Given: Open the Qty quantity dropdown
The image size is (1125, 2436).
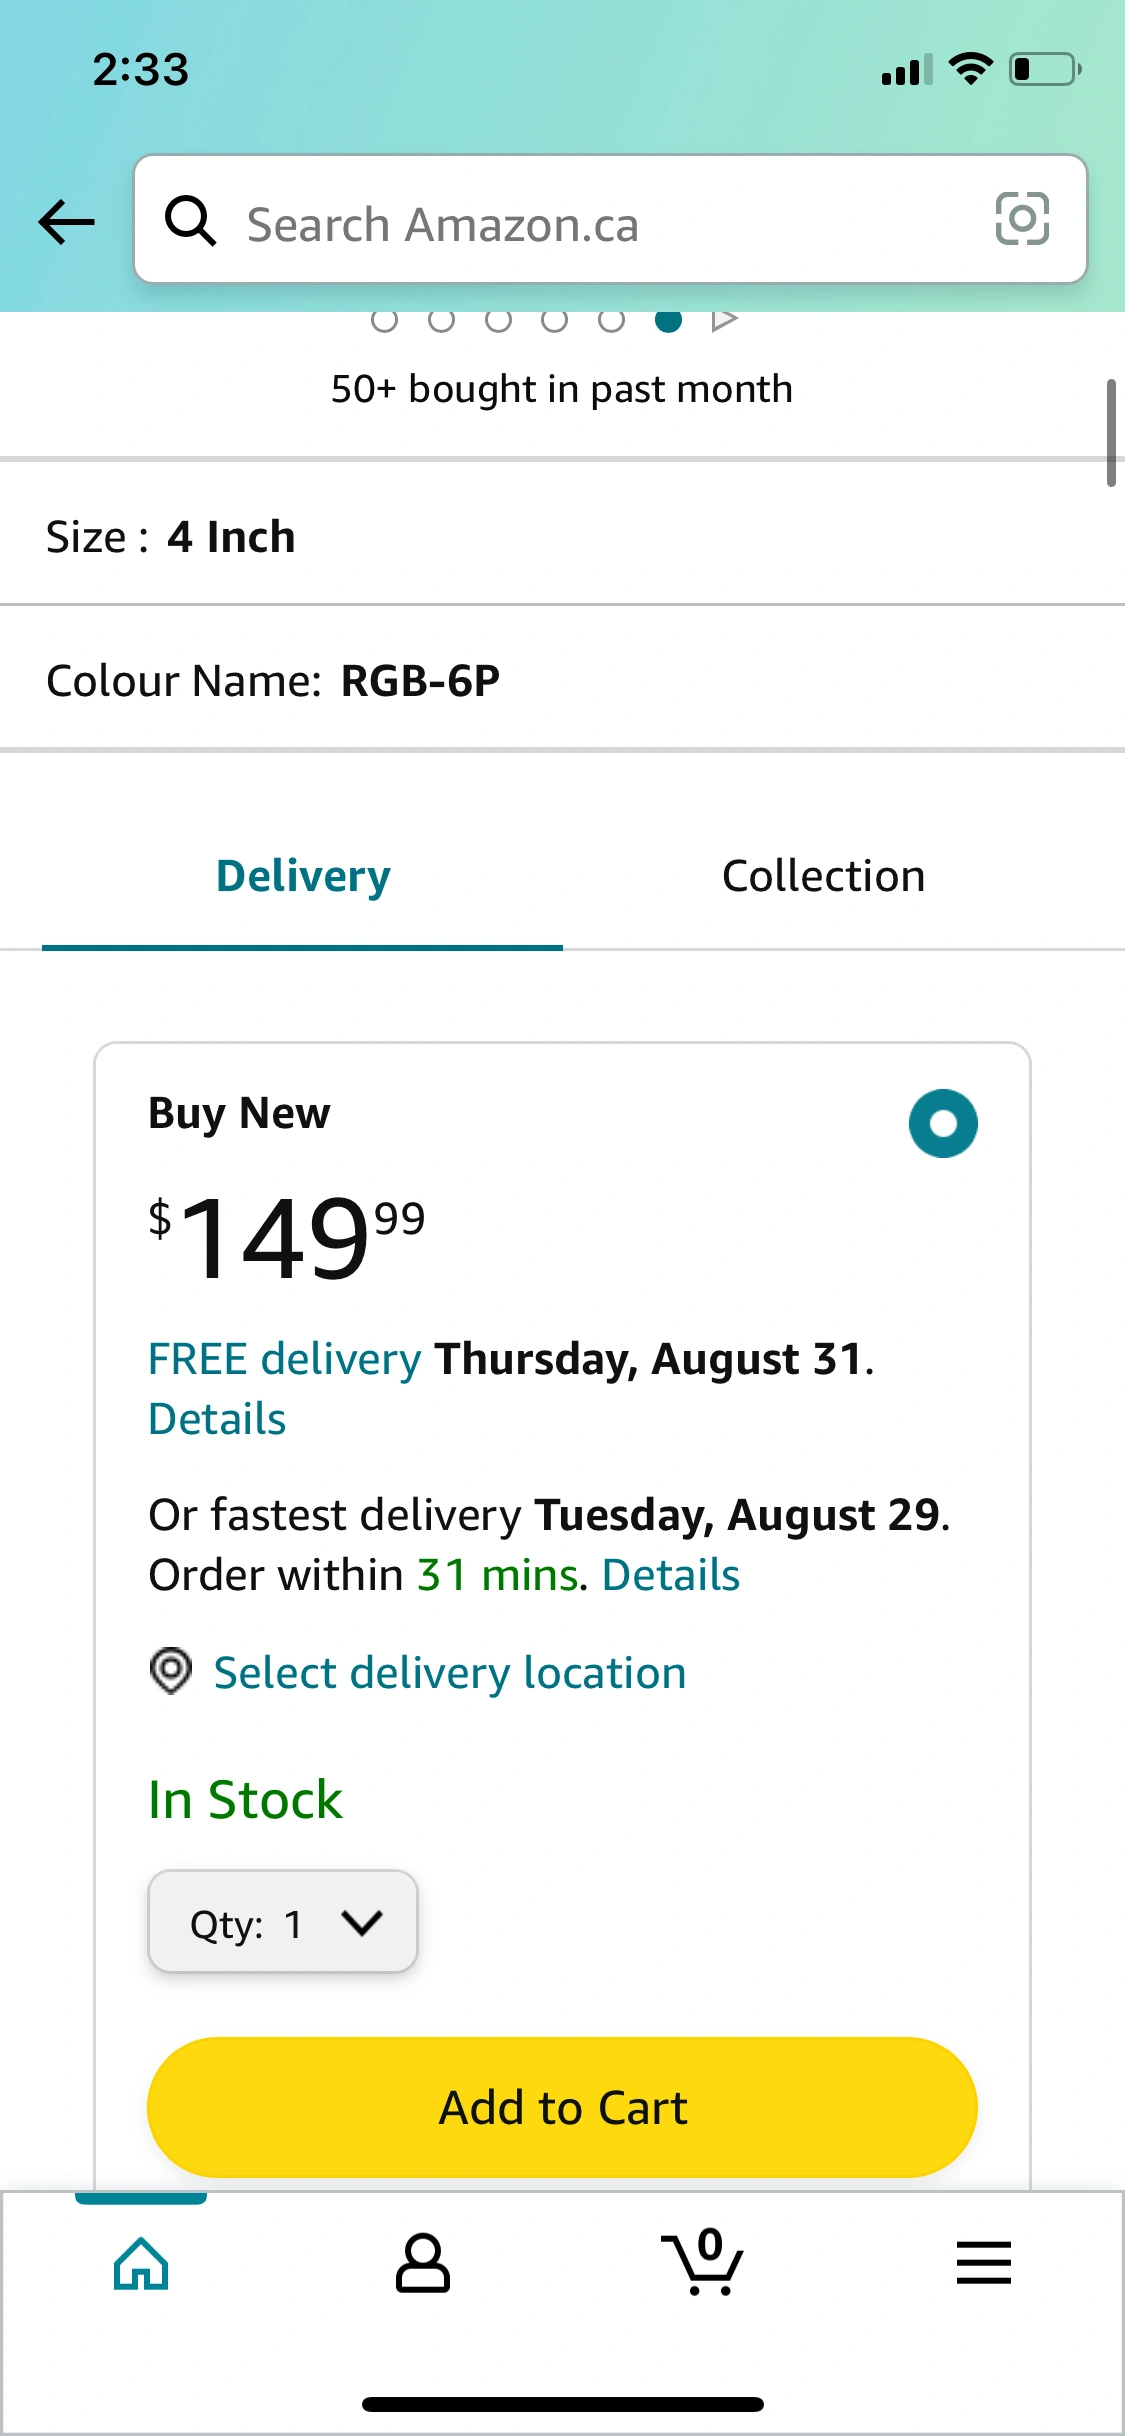Looking at the screenshot, I should [x=283, y=1922].
